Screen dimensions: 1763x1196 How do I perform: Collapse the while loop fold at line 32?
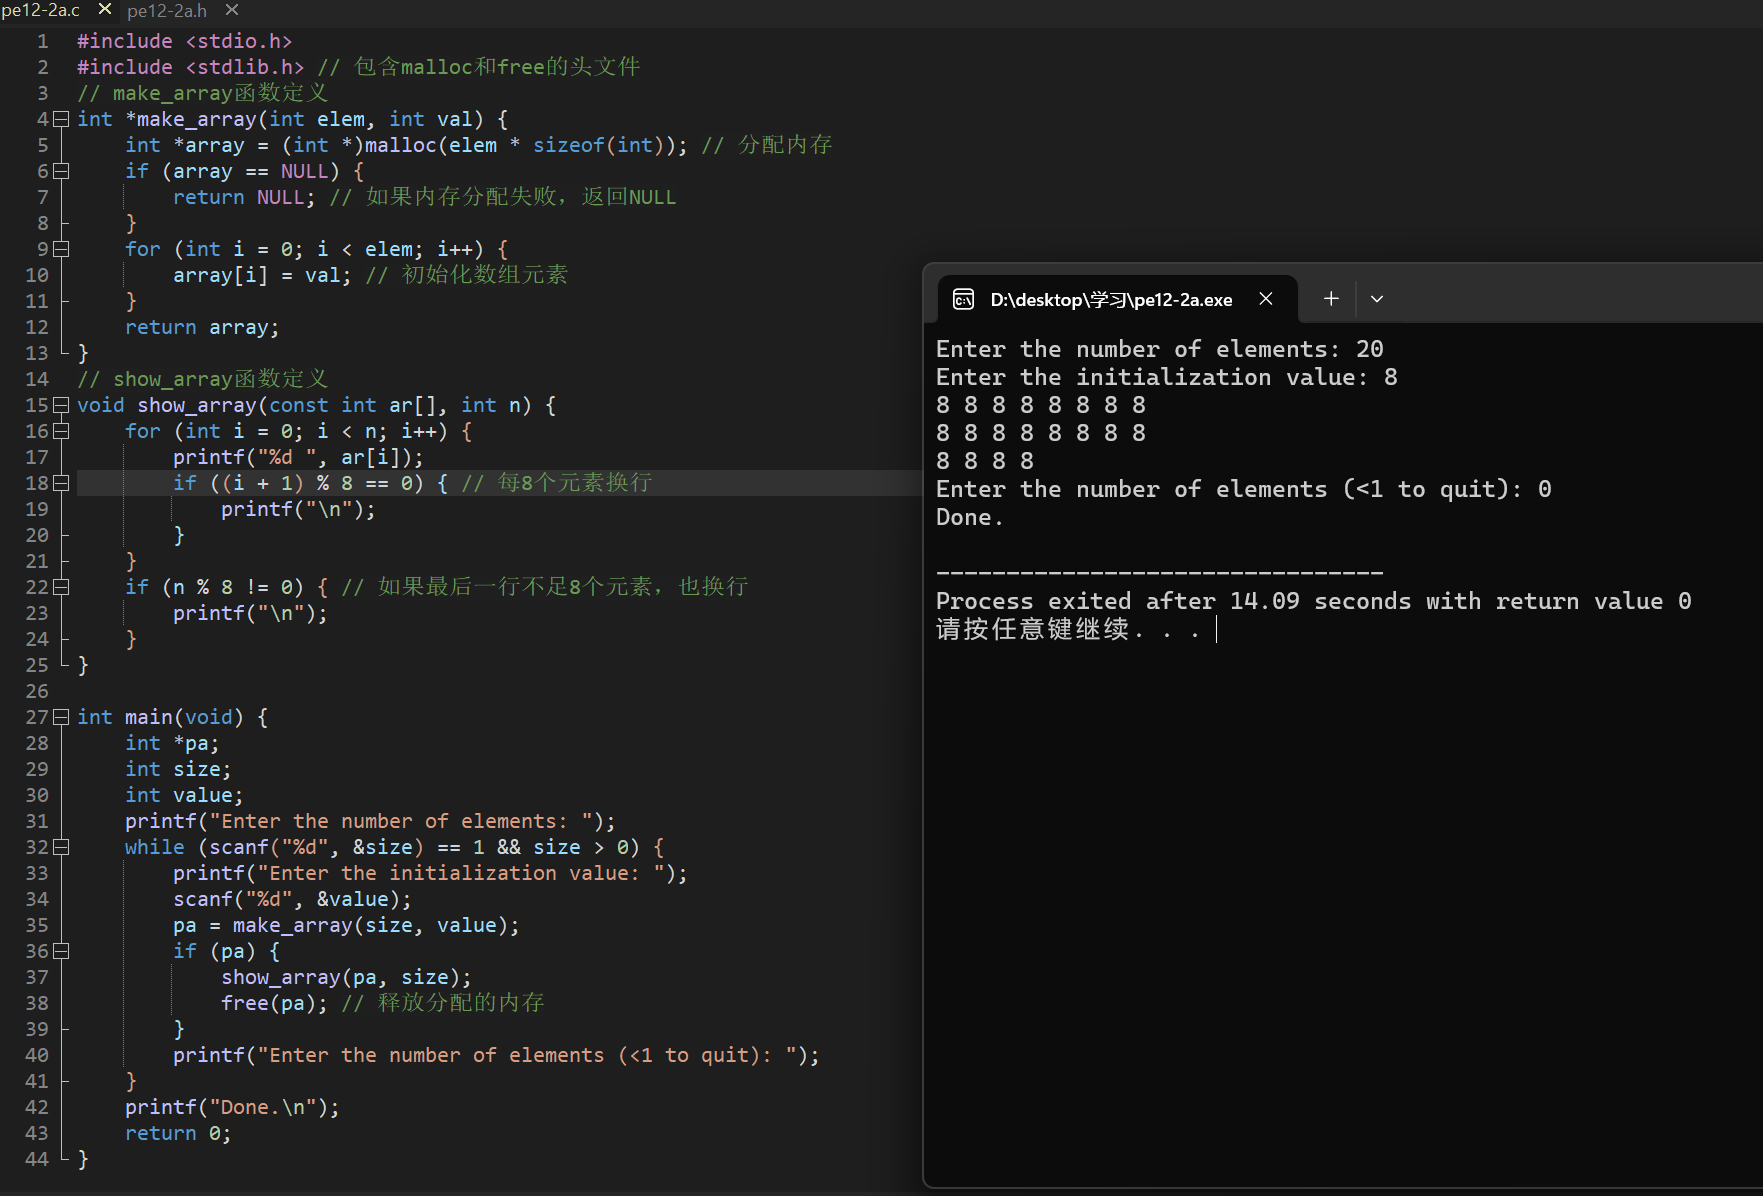click(61, 847)
